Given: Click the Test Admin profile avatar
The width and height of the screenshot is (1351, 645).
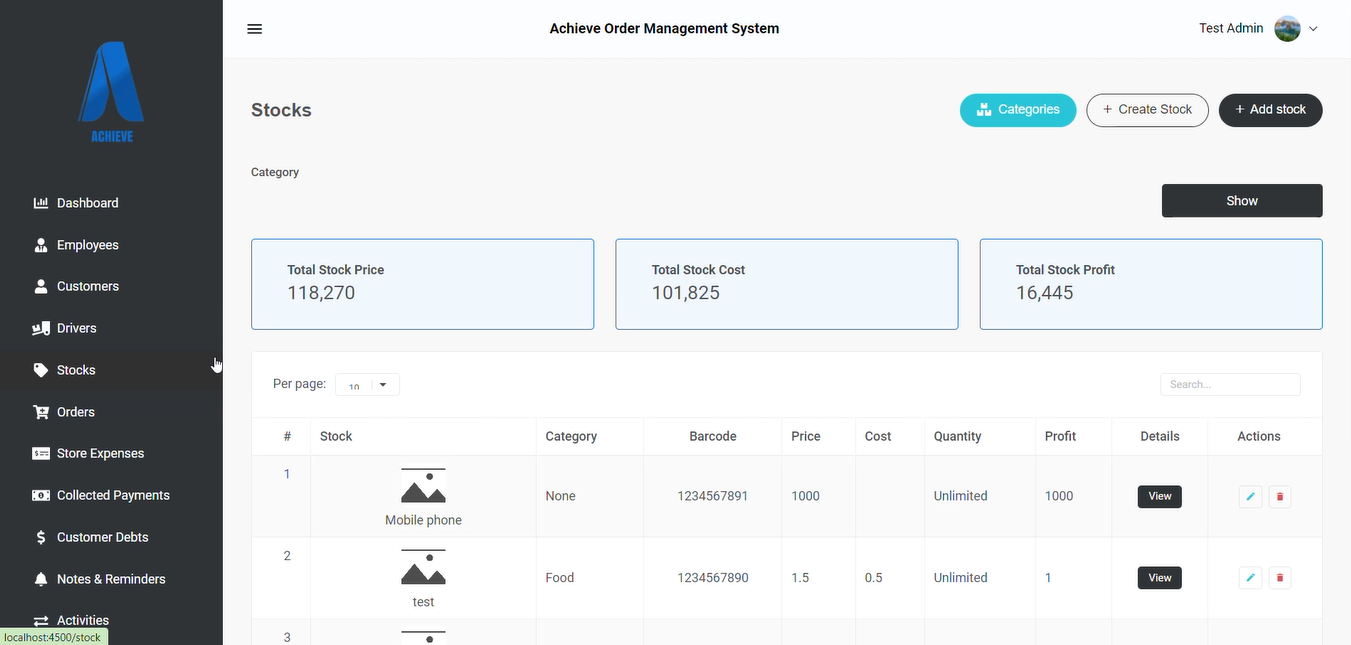Looking at the screenshot, I should pos(1287,28).
